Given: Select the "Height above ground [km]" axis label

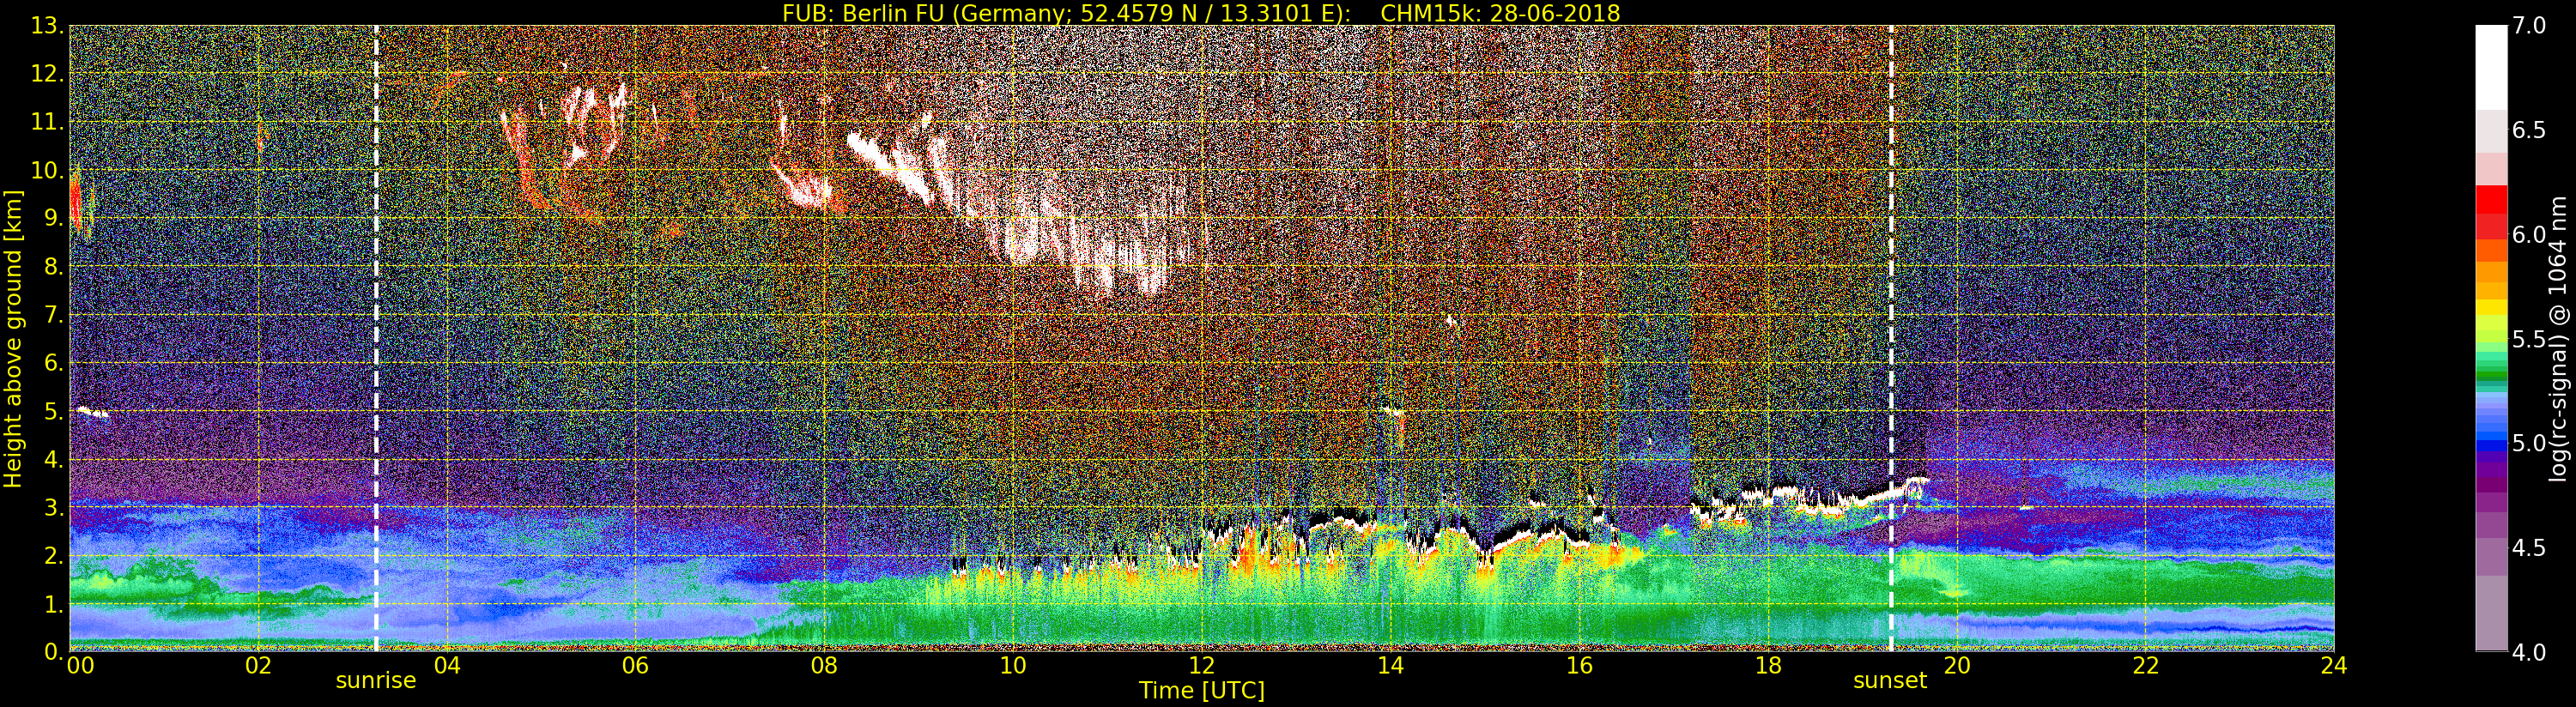Looking at the screenshot, I should (13, 339).
